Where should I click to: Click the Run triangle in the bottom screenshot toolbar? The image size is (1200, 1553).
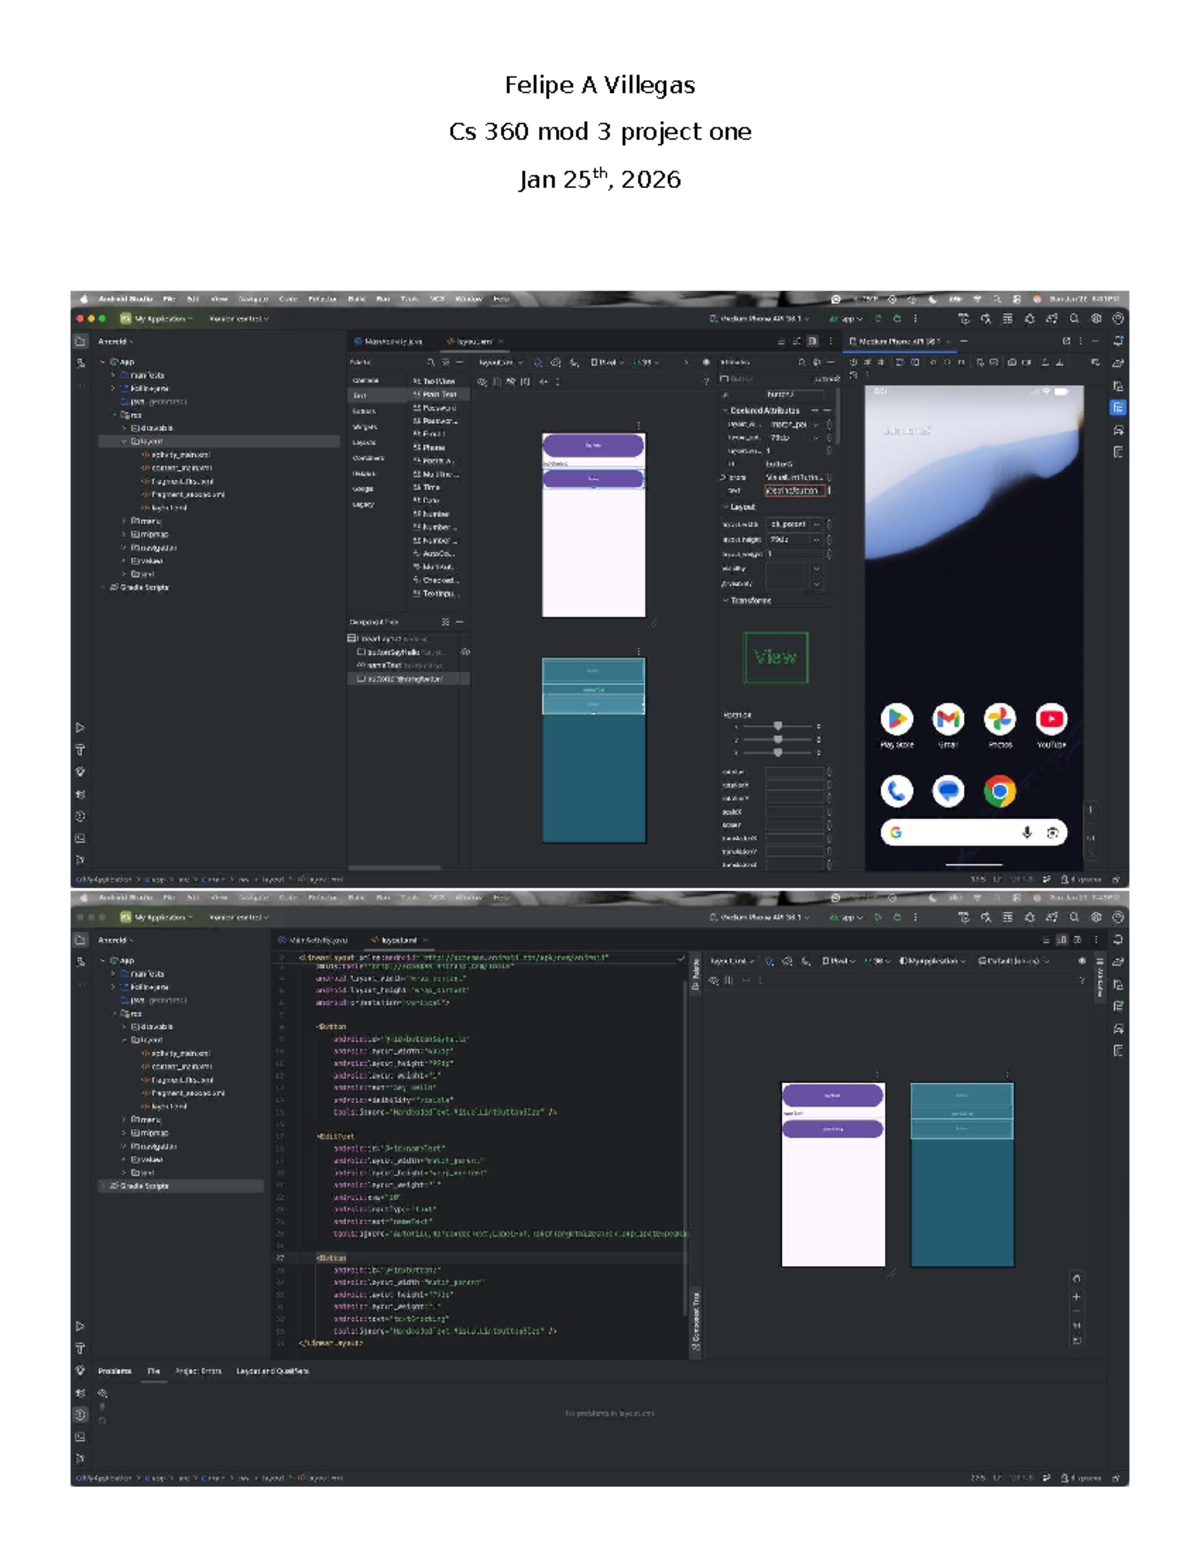[x=878, y=917]
